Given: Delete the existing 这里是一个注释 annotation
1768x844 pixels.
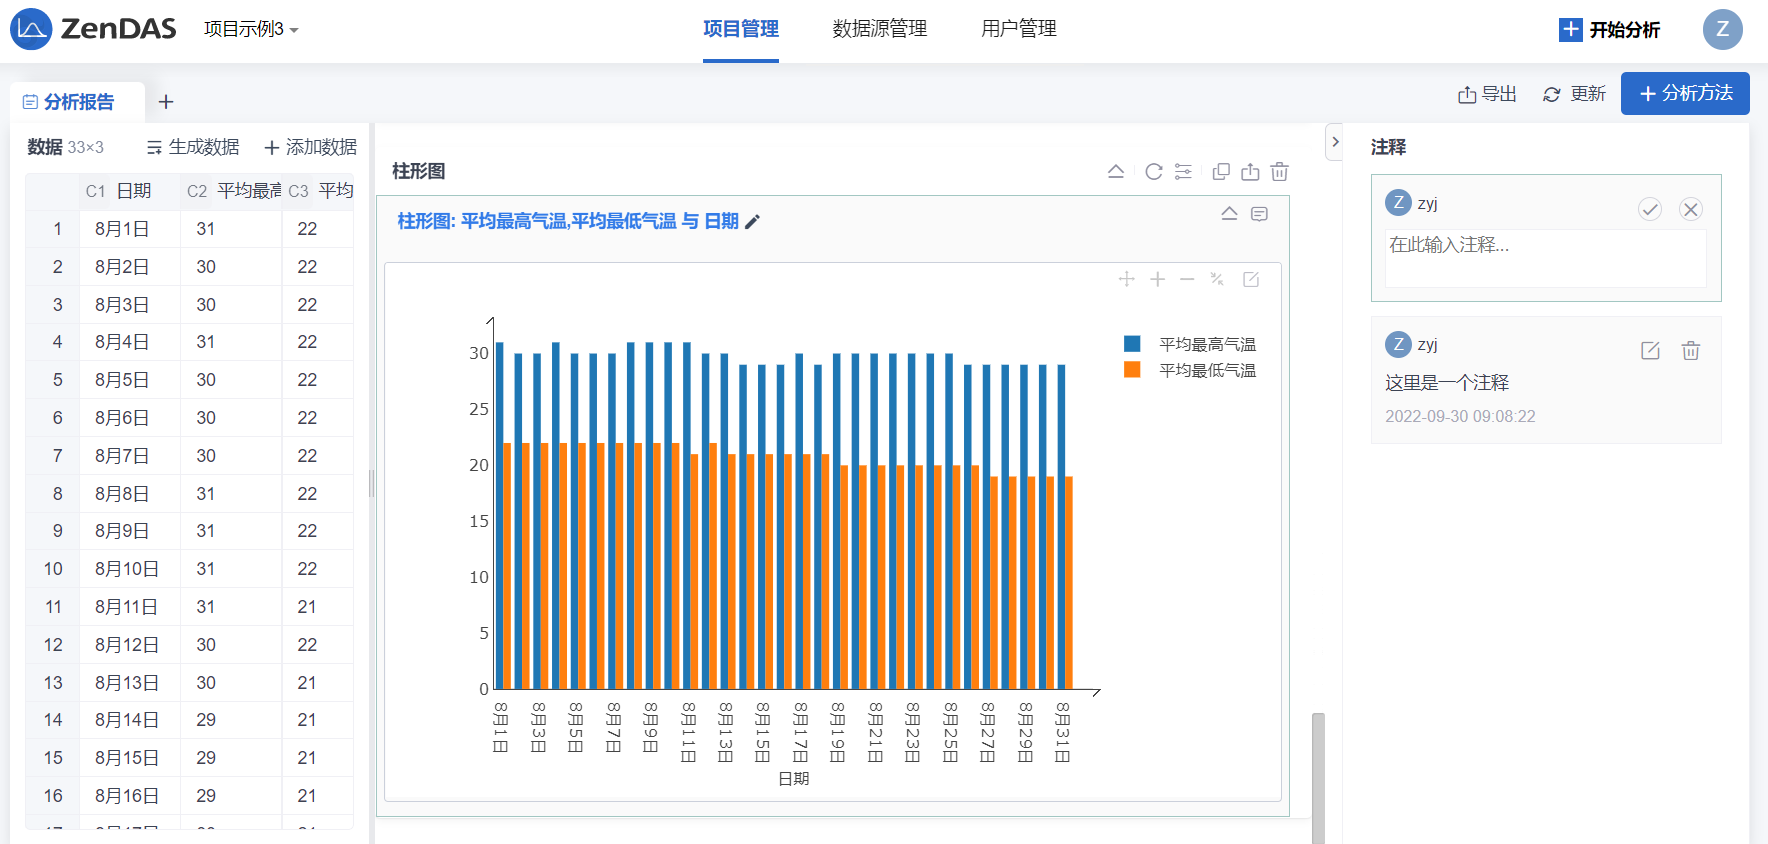Looking at the screenshot, I should tap(1690, 351).
